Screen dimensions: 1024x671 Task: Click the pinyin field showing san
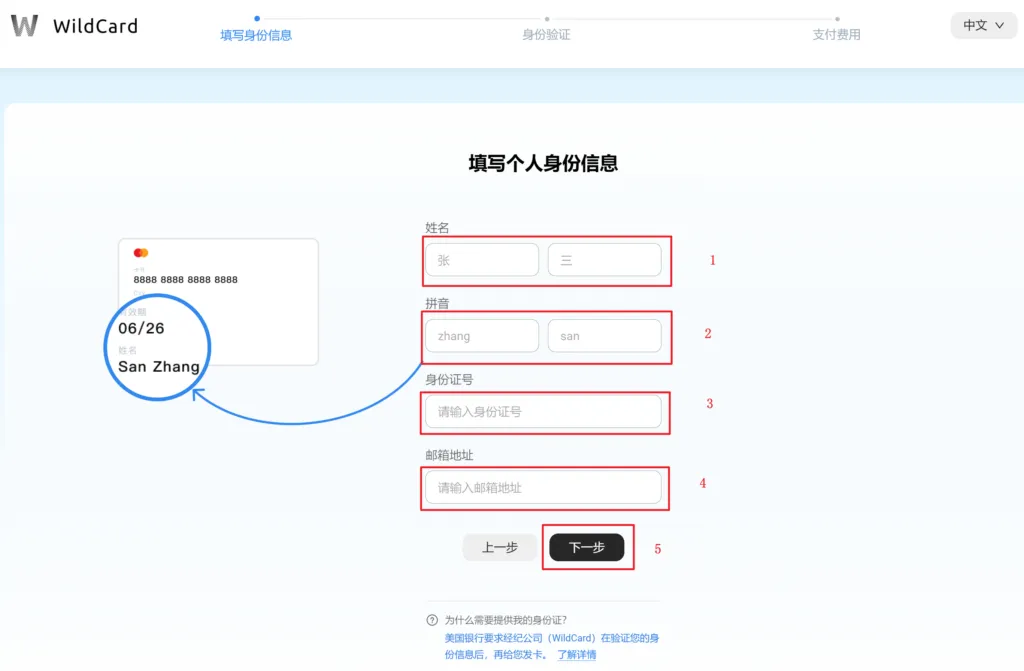(x=604, y=336)
